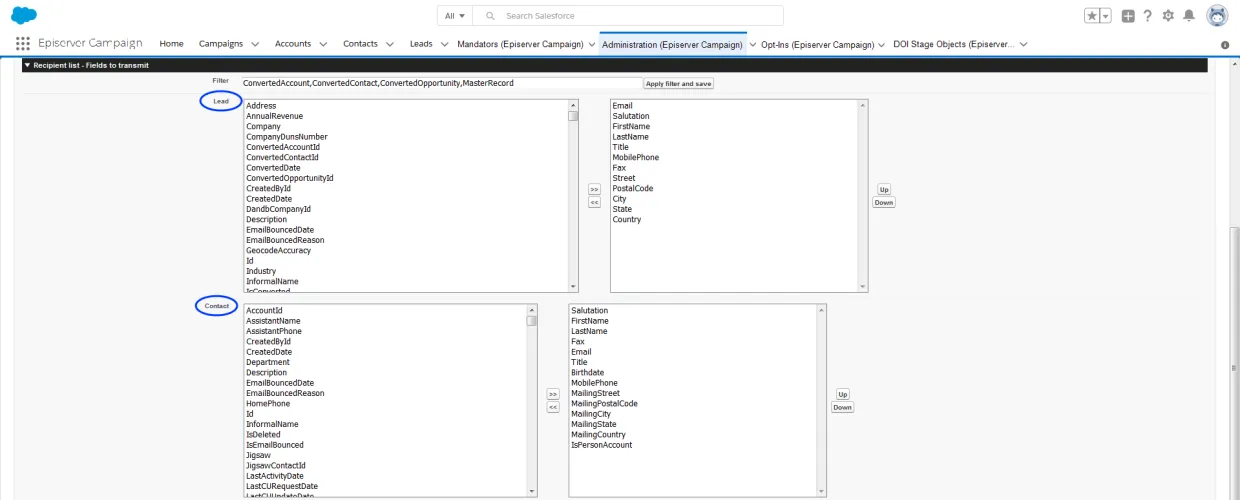Click the Contact available fields list scrollbar
Viewport: 1240px width, 500px height.
(x=532, y=400)
